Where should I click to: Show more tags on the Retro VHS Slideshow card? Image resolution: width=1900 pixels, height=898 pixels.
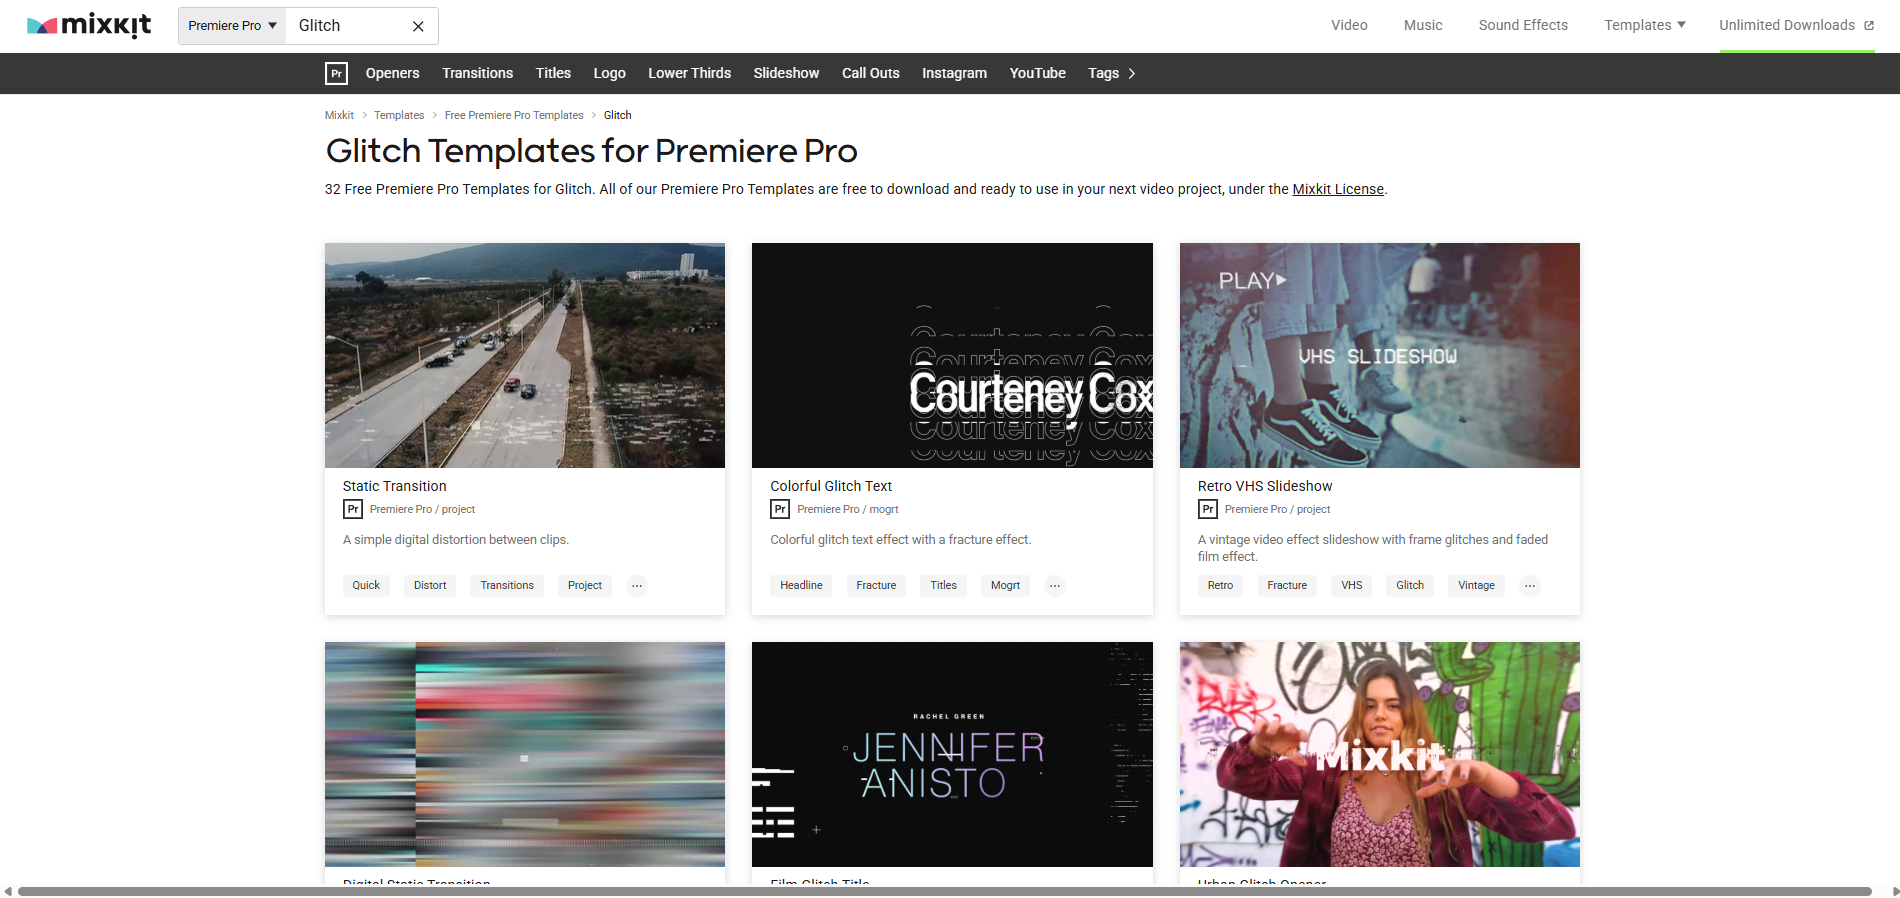coord(1530,586)
